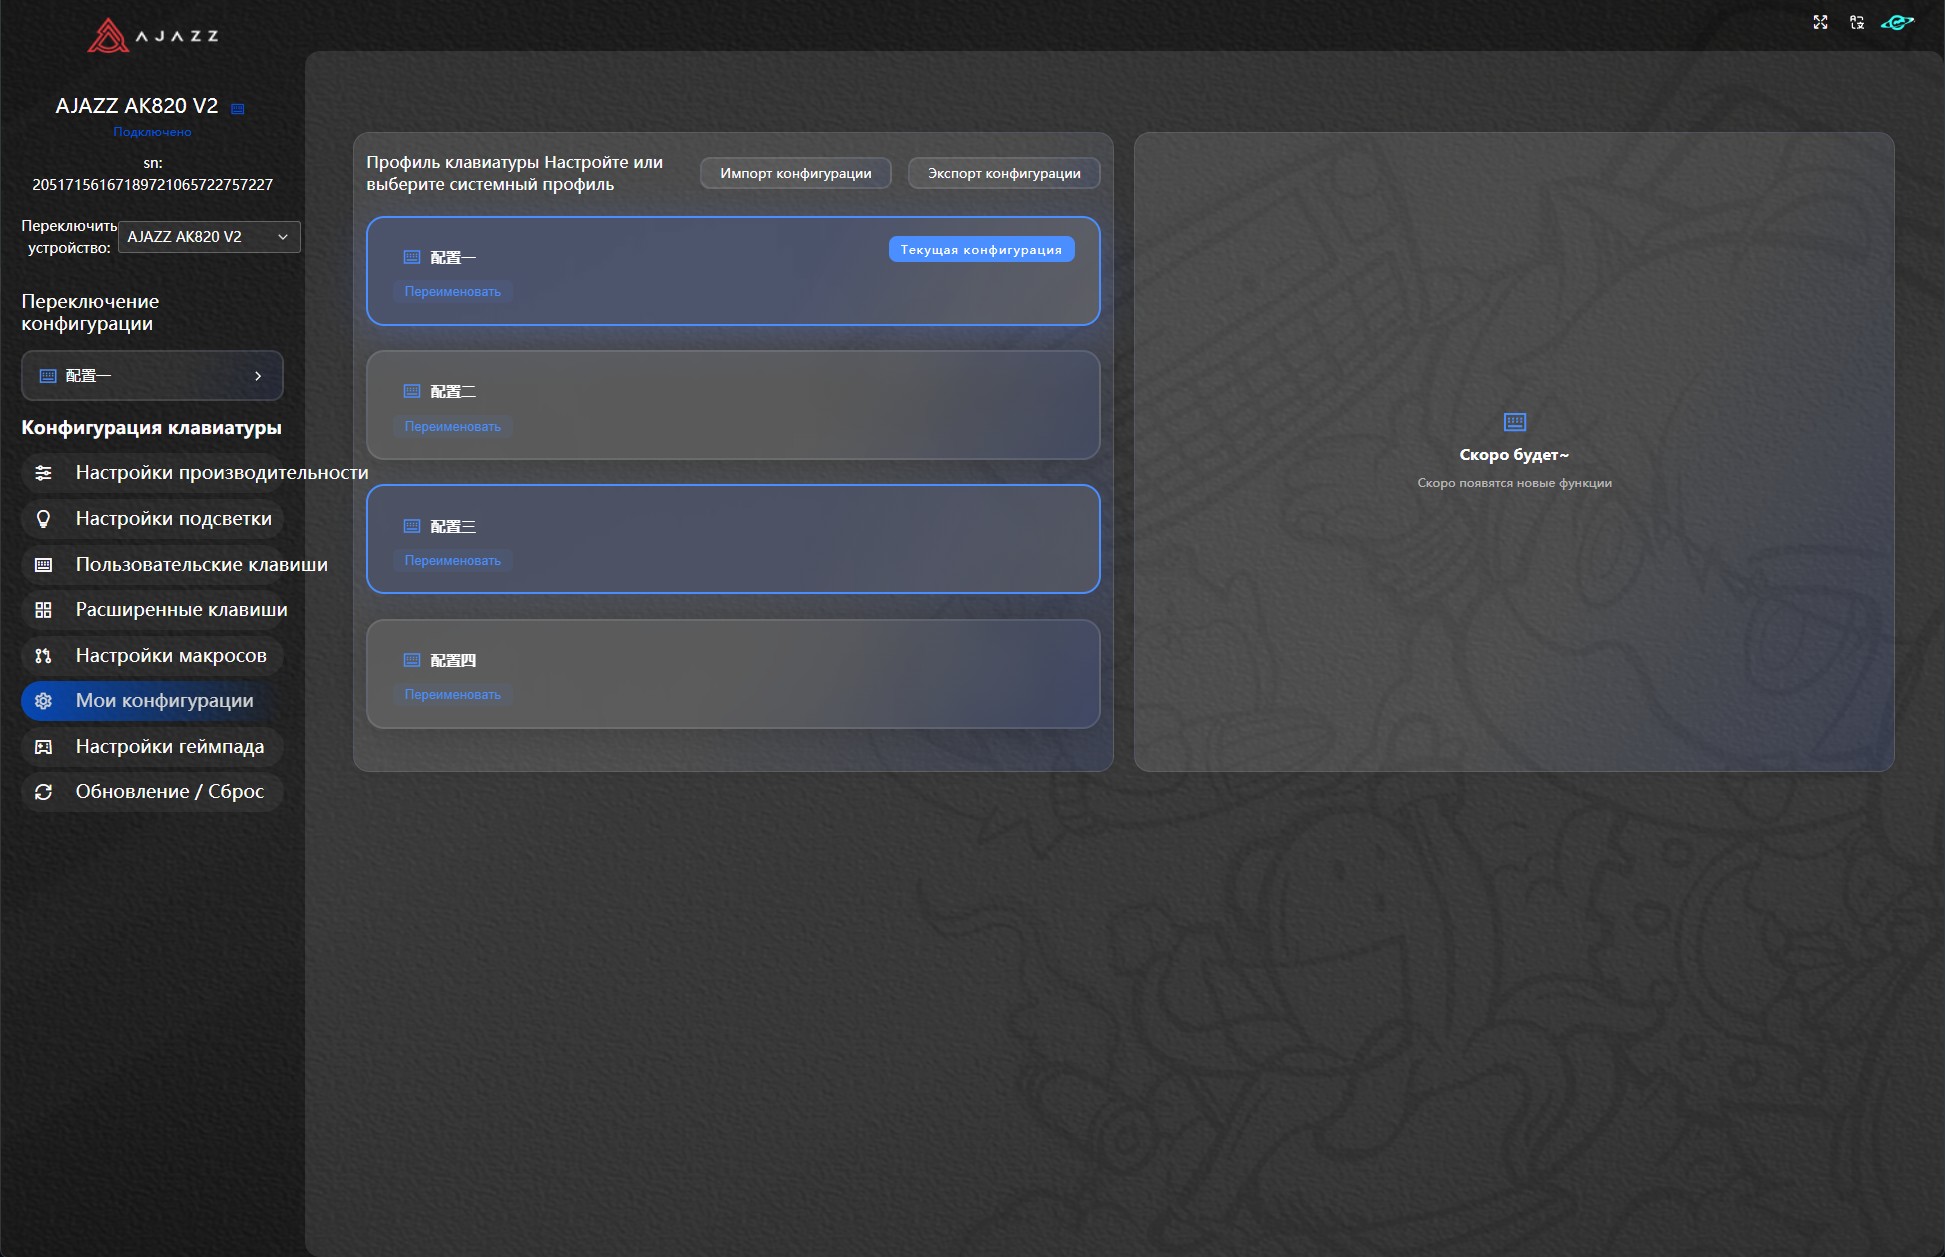Click the Текущая конфигурация badge
1945x1257 pixels.
tap(981, 250)
